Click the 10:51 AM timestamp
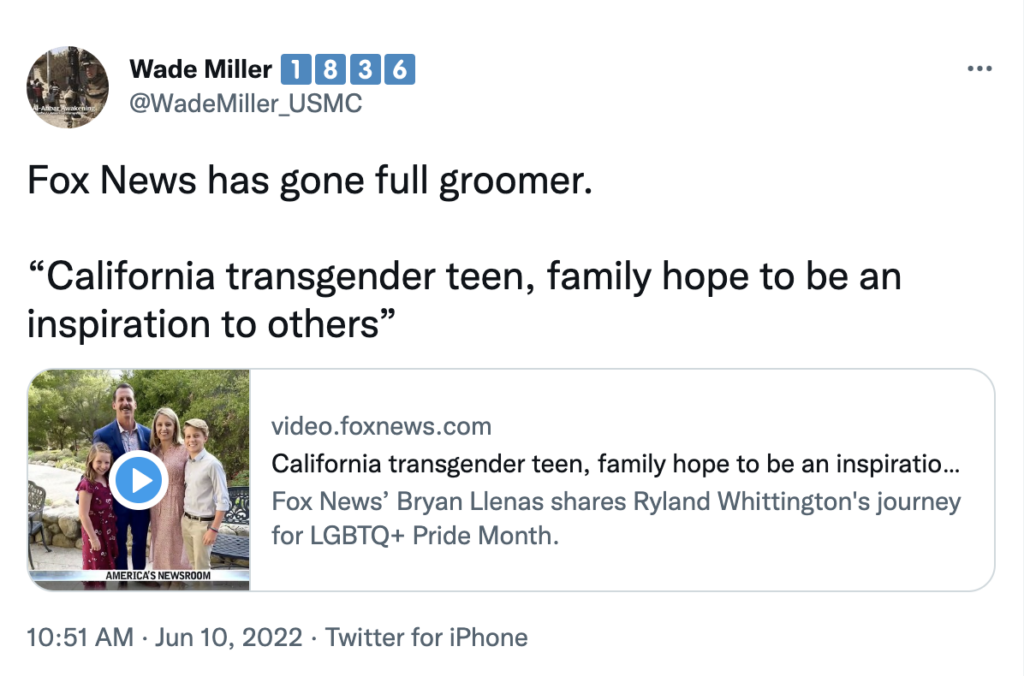This screenshot has width=1024, height=676. tap(80, 637)
